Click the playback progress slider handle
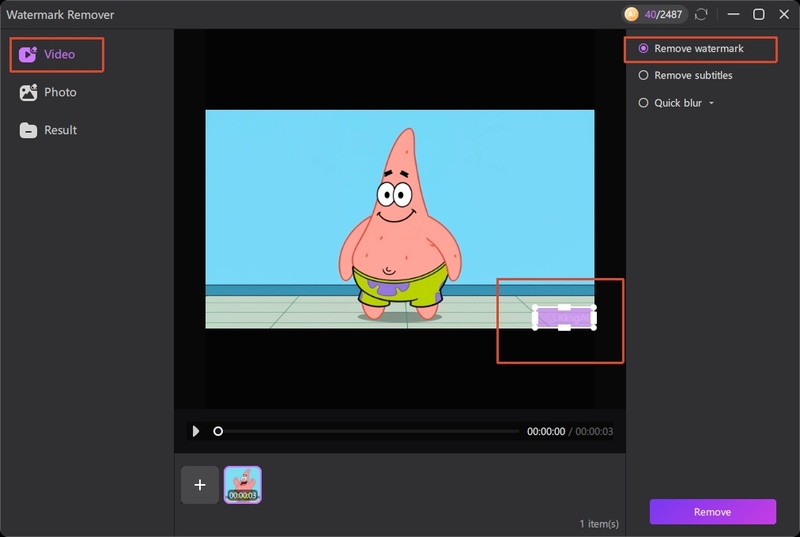Screen dimensions: 800x537 [218, 431]
